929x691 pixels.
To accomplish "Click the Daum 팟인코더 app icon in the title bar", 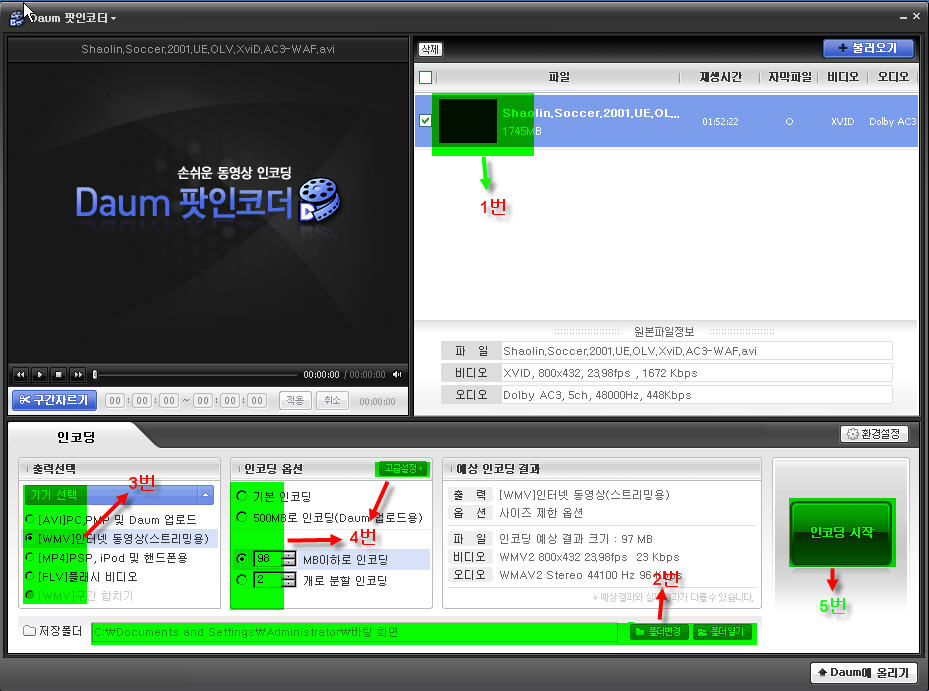I will [17, 18].
